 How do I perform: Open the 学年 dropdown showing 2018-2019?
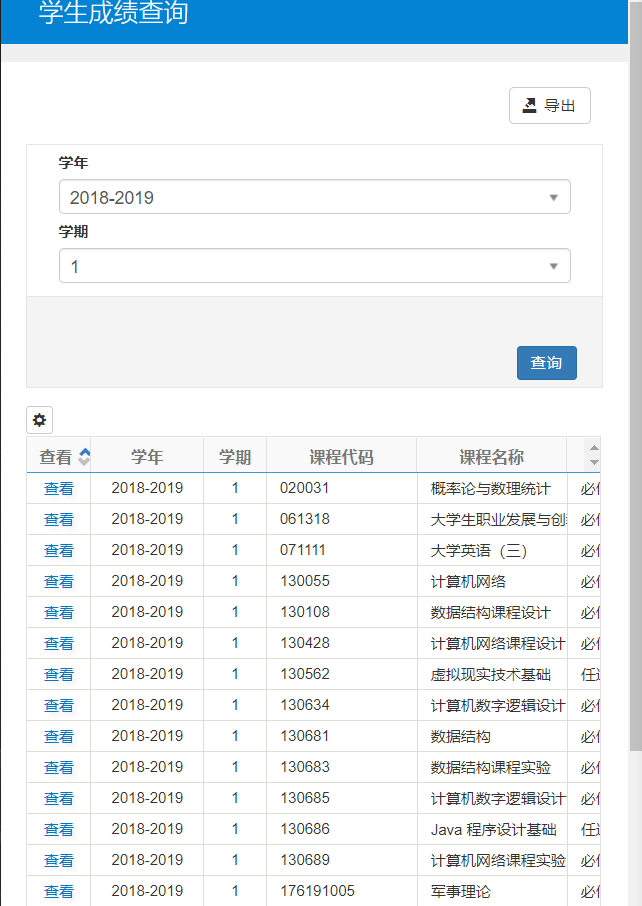314,197
